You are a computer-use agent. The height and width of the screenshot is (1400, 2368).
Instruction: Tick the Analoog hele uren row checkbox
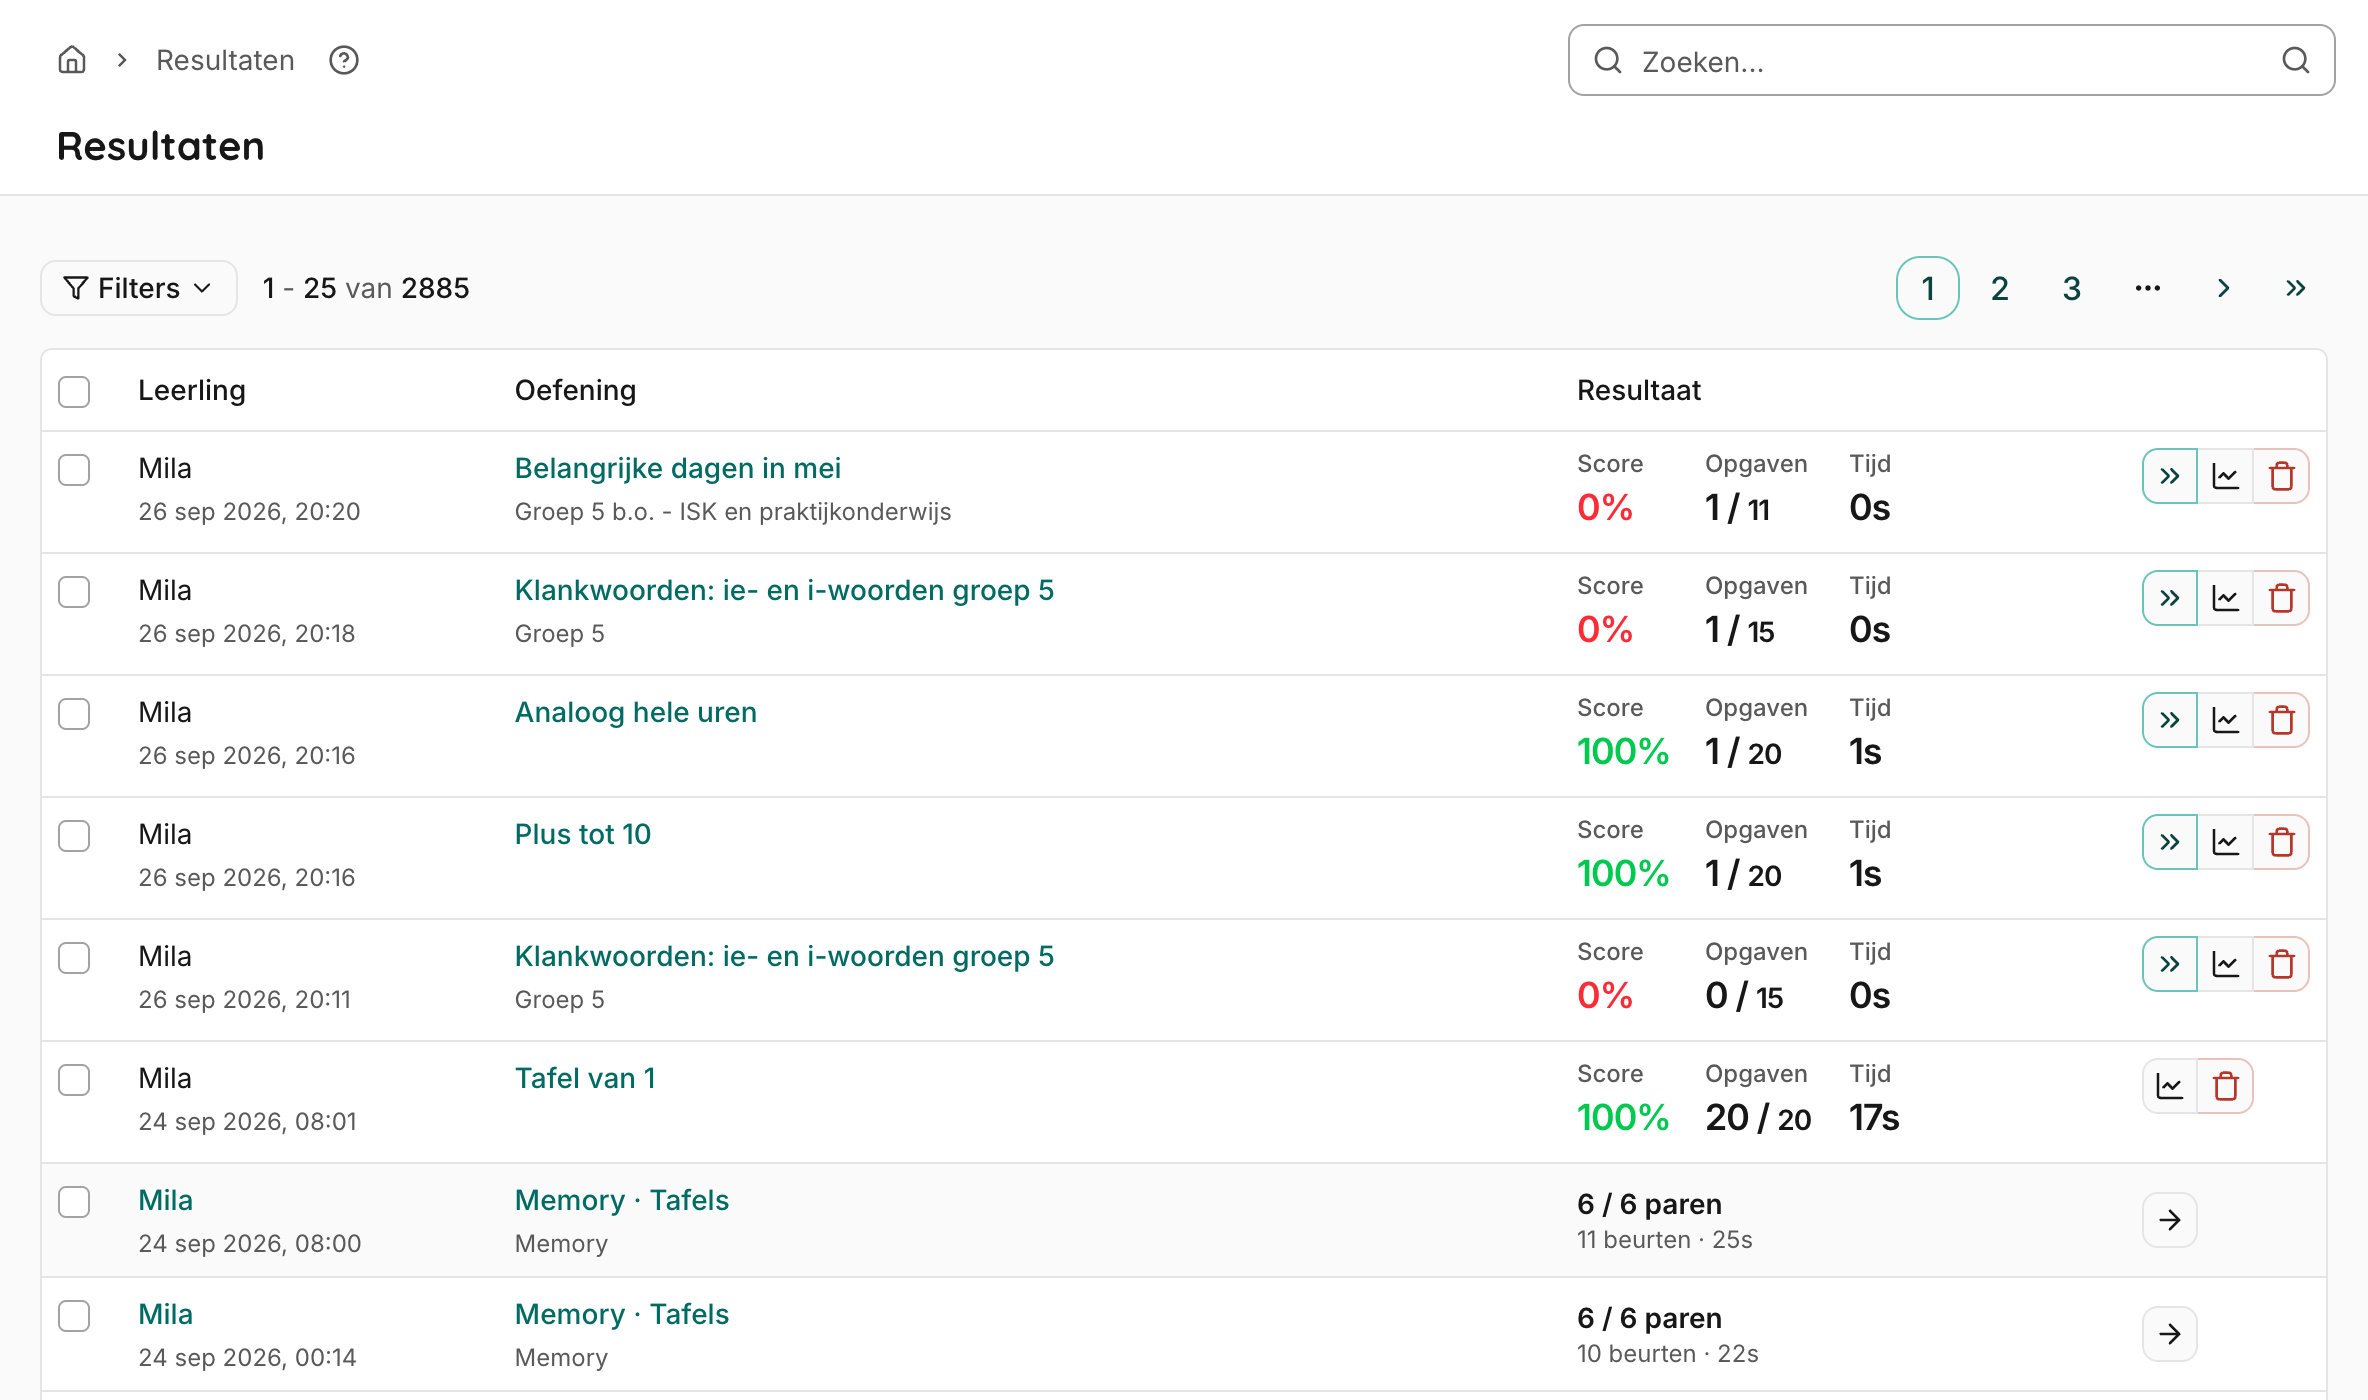74,714
